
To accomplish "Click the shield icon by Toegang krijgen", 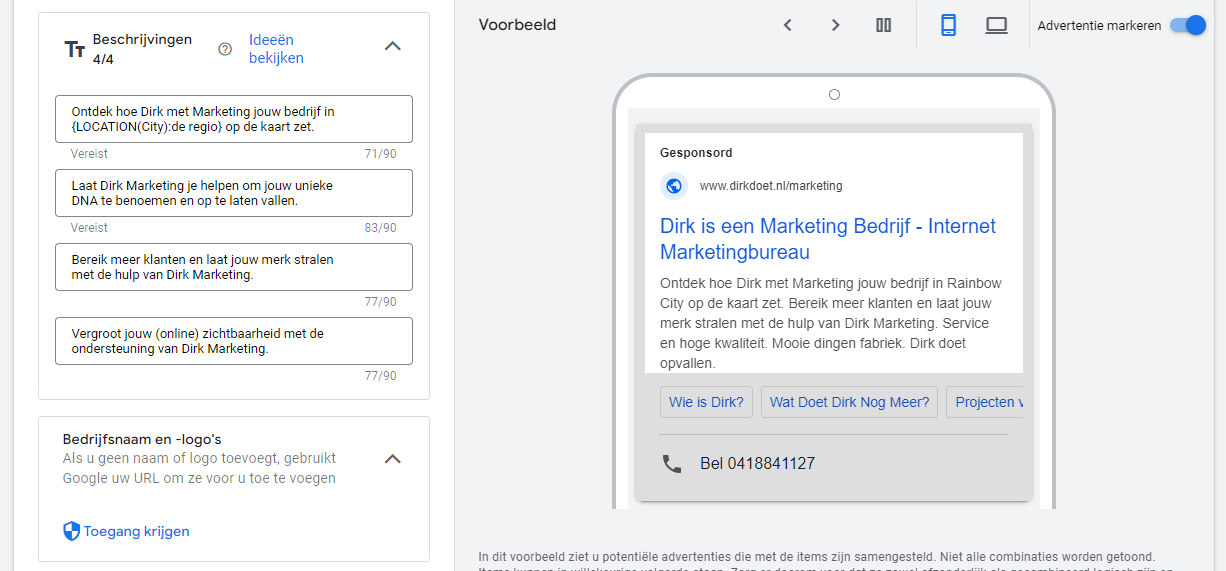I will pyautogui.click(x=71, y=531).
